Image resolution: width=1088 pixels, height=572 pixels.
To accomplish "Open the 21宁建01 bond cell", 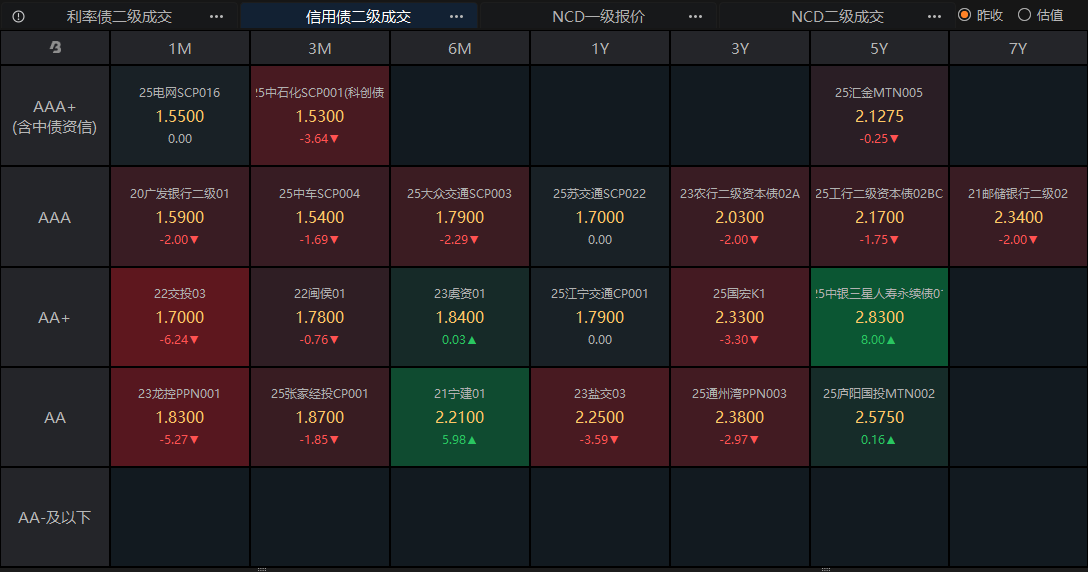I will 460,417.
